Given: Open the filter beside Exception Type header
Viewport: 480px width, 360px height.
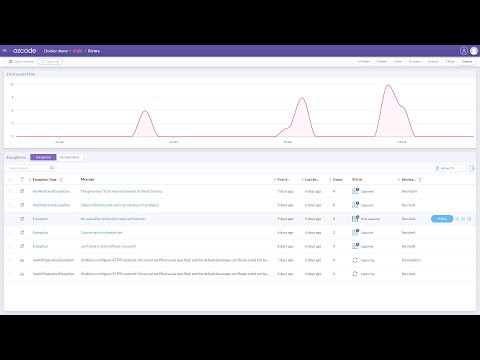Looking at the screenshot, I should click(x=61, y=180).
